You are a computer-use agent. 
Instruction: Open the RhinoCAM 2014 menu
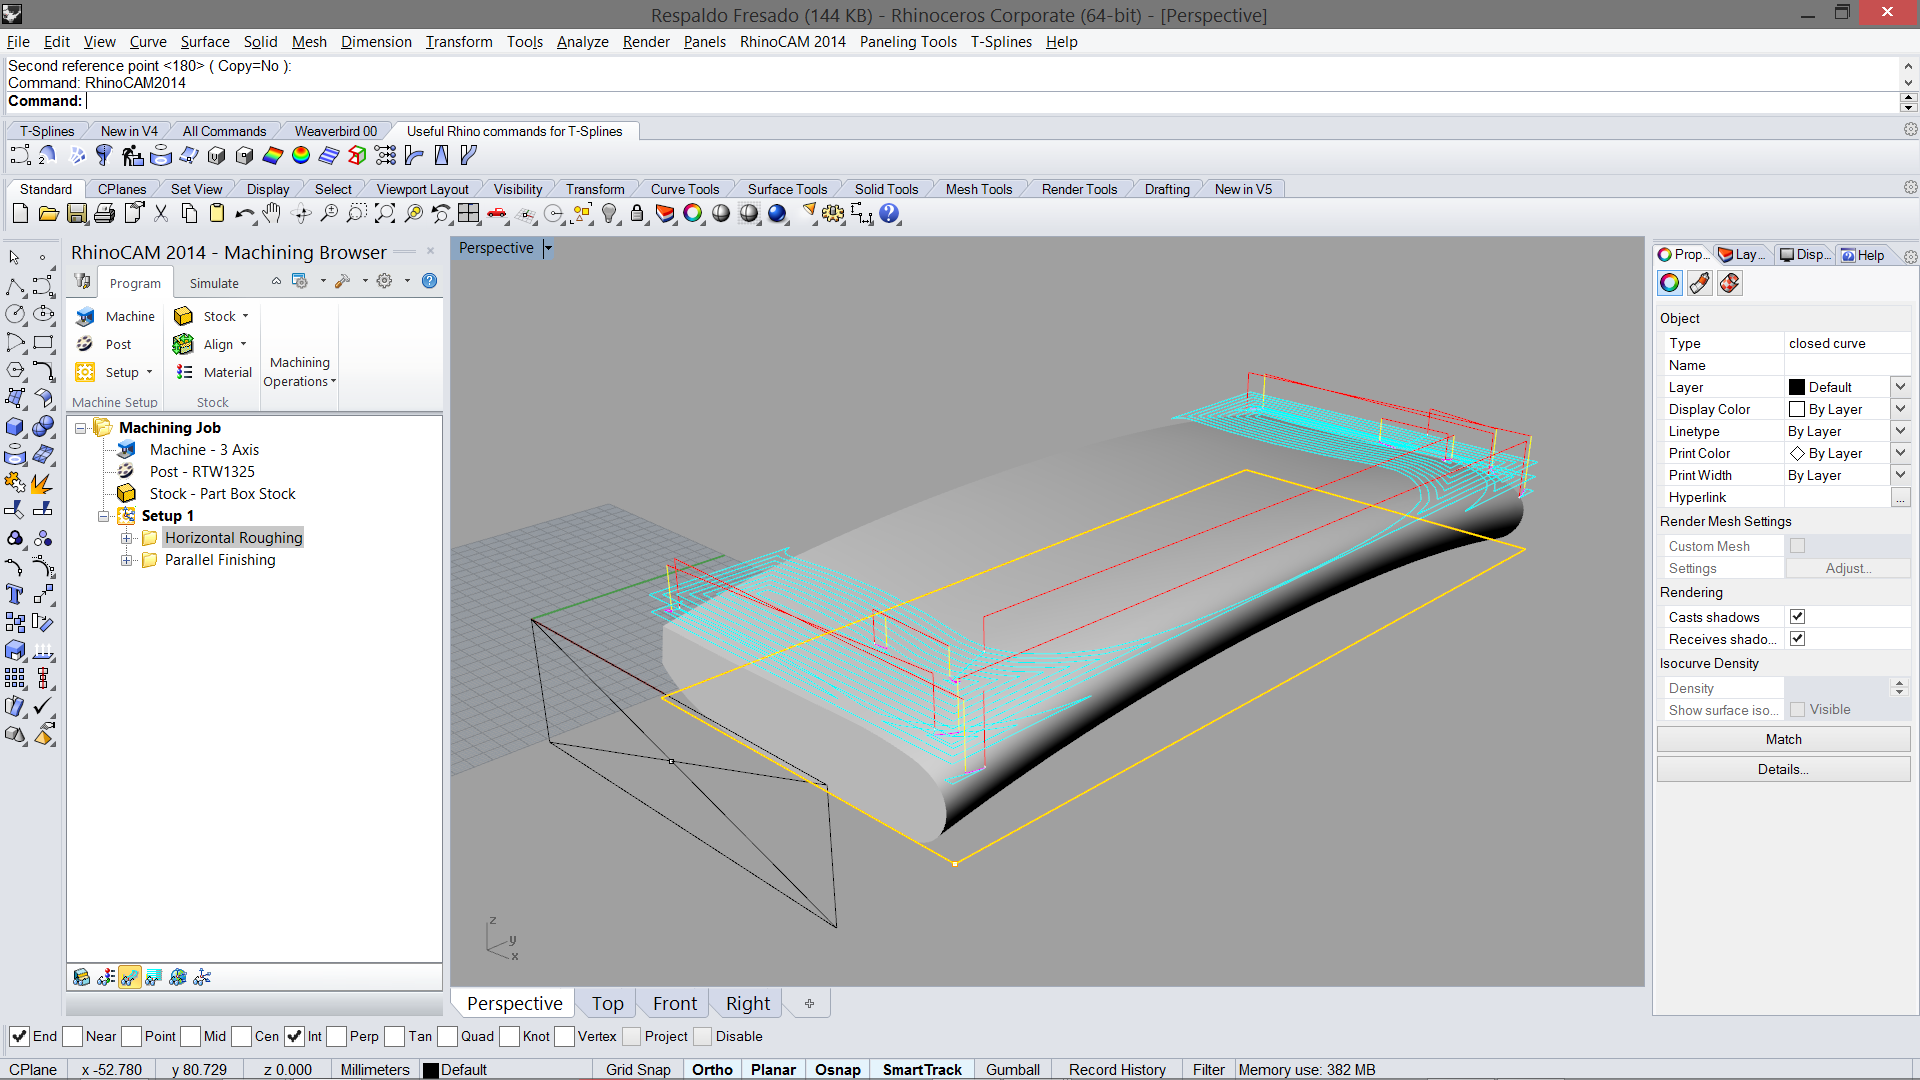[x=792, y=42]
